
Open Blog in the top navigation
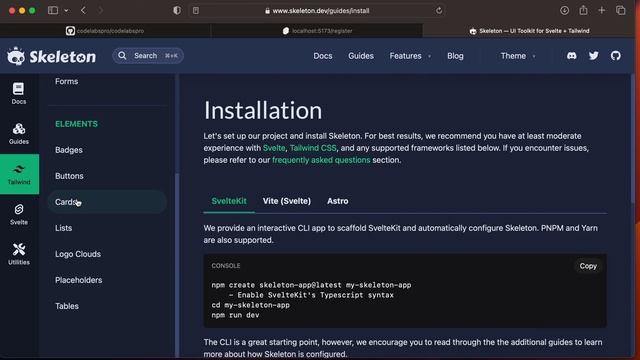point(455,56)
